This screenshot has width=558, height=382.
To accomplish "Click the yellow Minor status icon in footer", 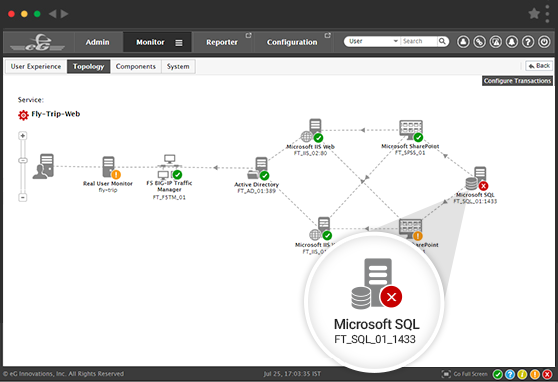I will click(x=522, y=374).
